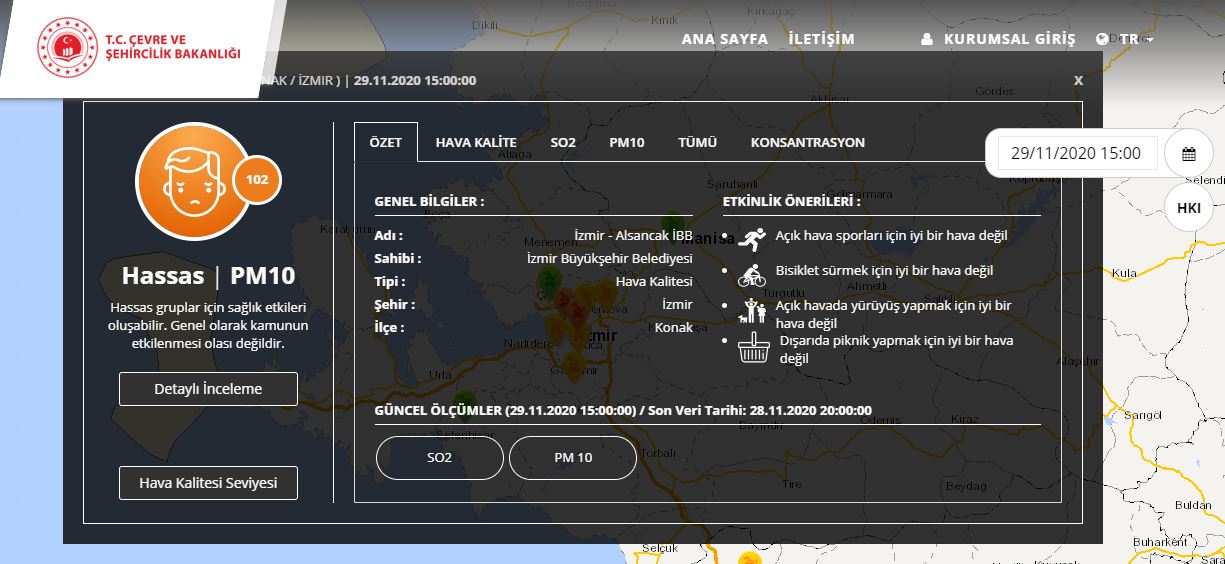Click the popup title timestamp 29.11.2020 15:00:00

pyautogui.click(x=415, y=80)
